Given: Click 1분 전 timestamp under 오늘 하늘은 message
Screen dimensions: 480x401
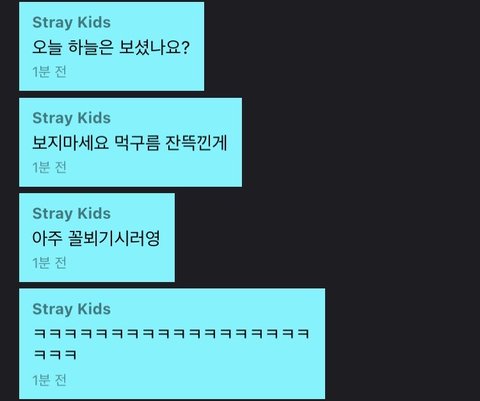Looking at the screenshot, I should coord(49,72).
